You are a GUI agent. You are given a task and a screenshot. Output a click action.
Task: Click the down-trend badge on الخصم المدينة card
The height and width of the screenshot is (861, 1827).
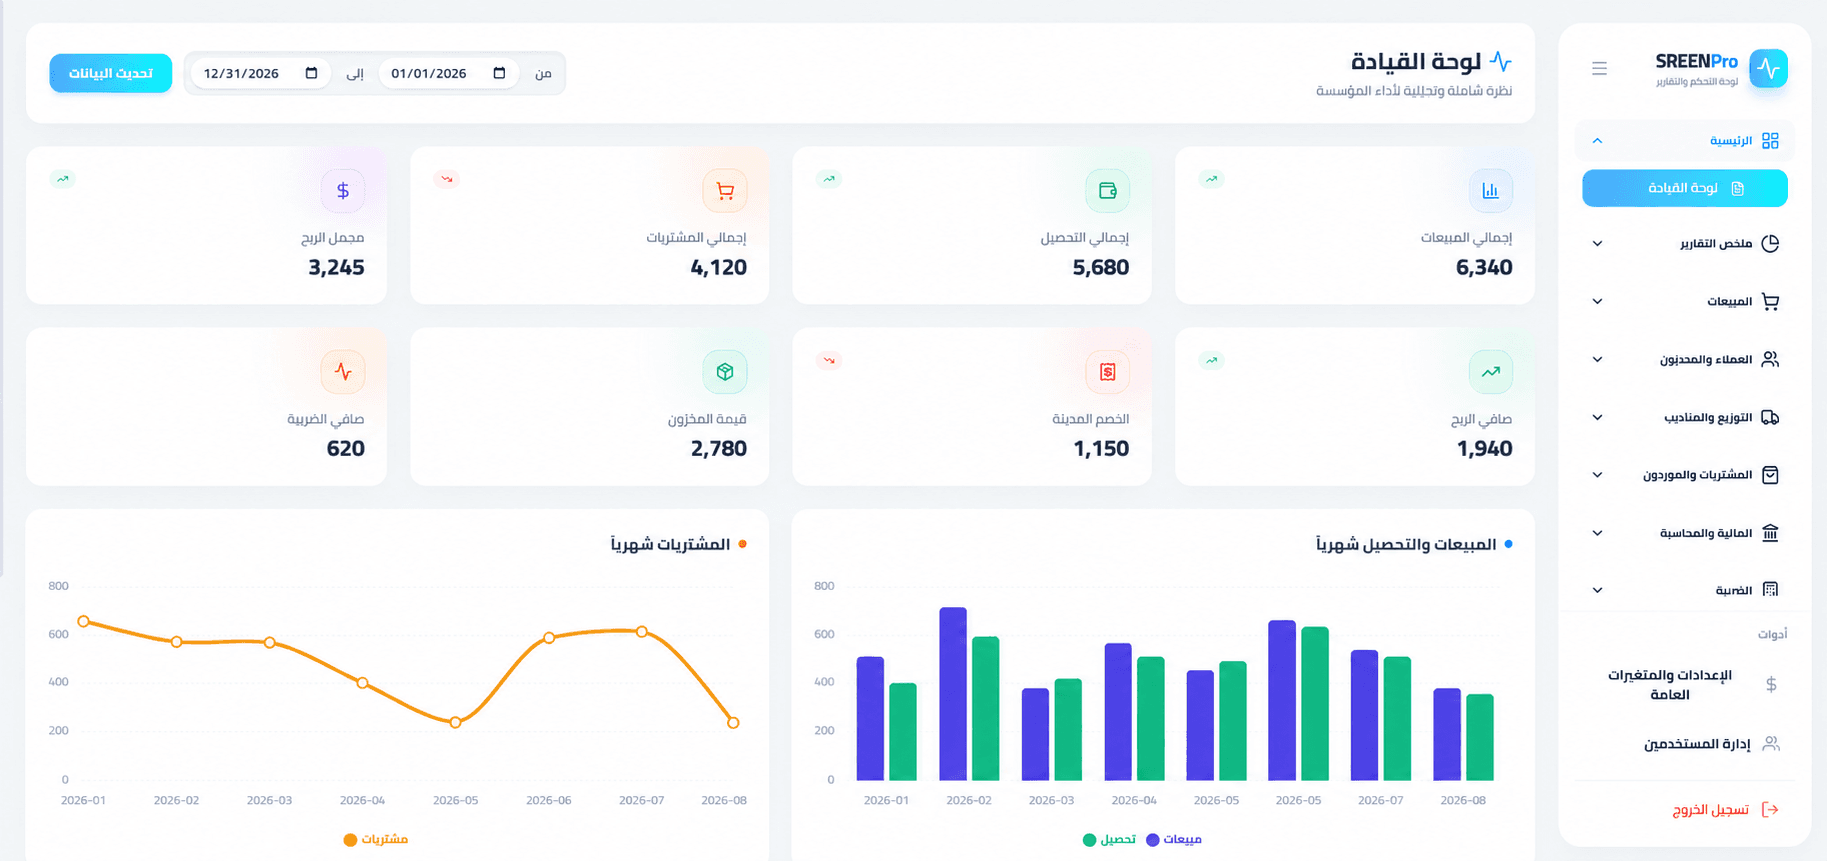[829, 360]
